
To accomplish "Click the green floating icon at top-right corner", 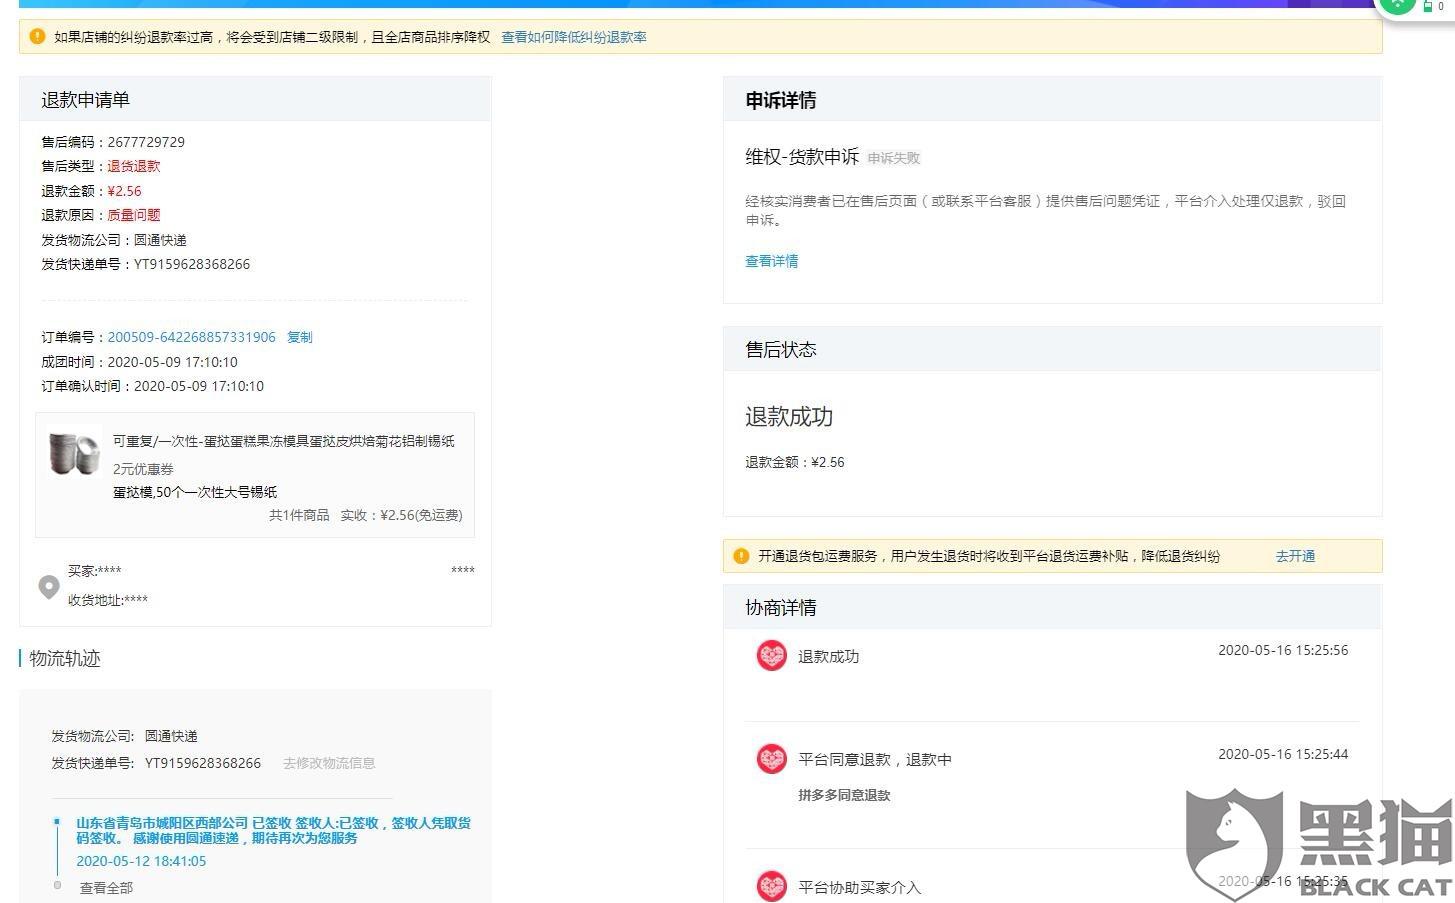I will click(x=1398, y=5).
